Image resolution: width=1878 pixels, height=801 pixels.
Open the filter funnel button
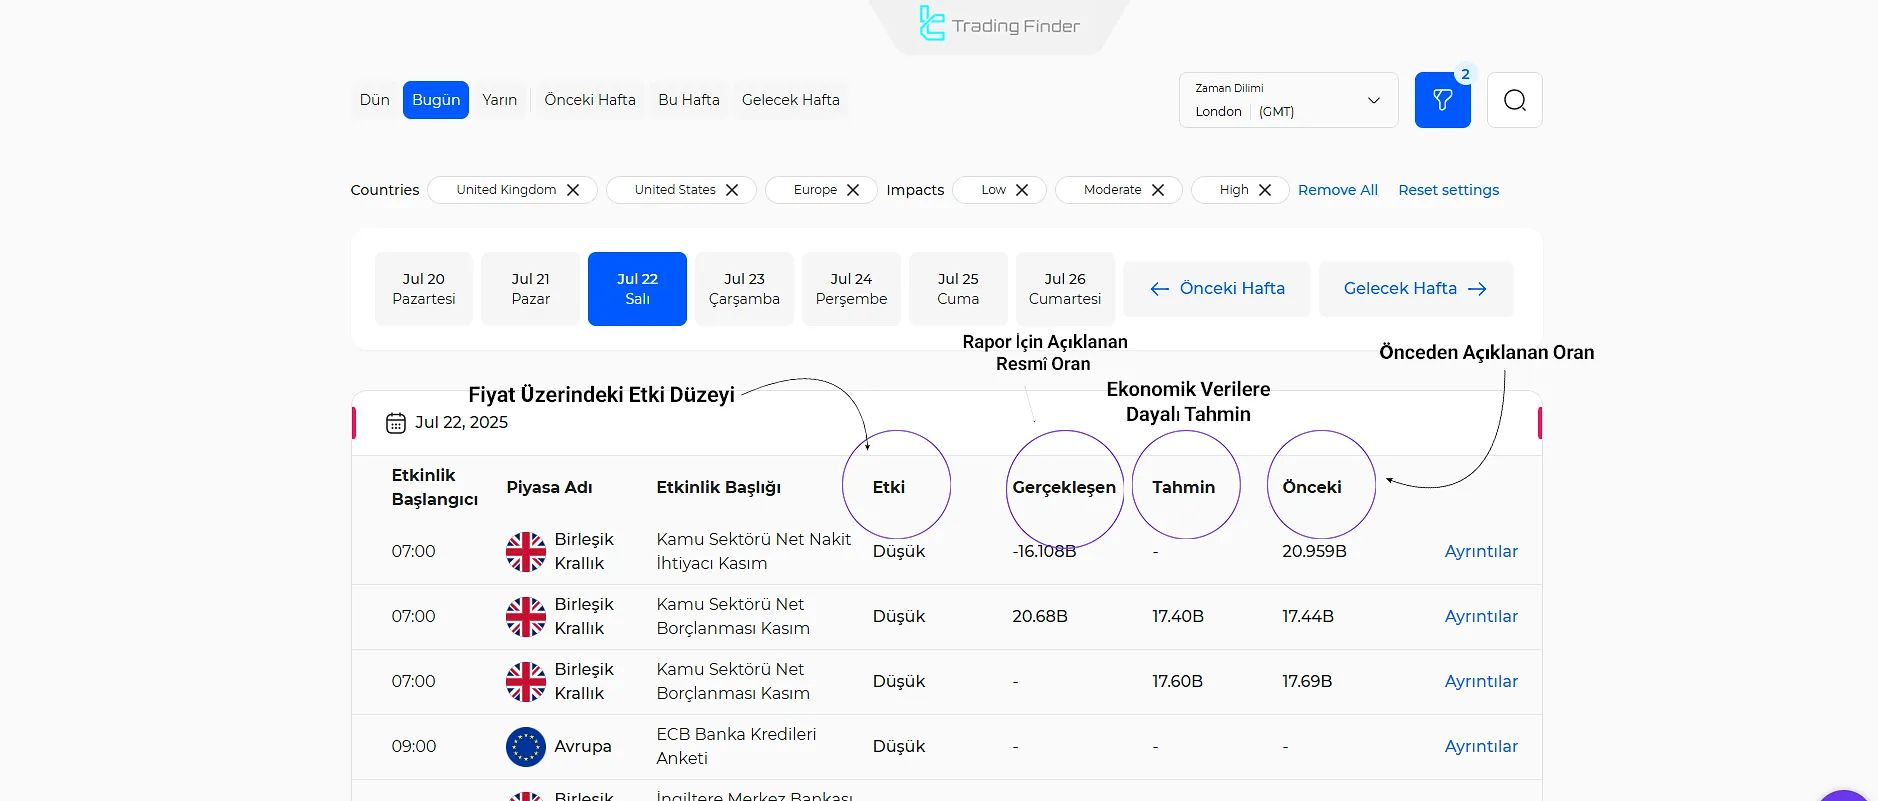(1442, 100)
